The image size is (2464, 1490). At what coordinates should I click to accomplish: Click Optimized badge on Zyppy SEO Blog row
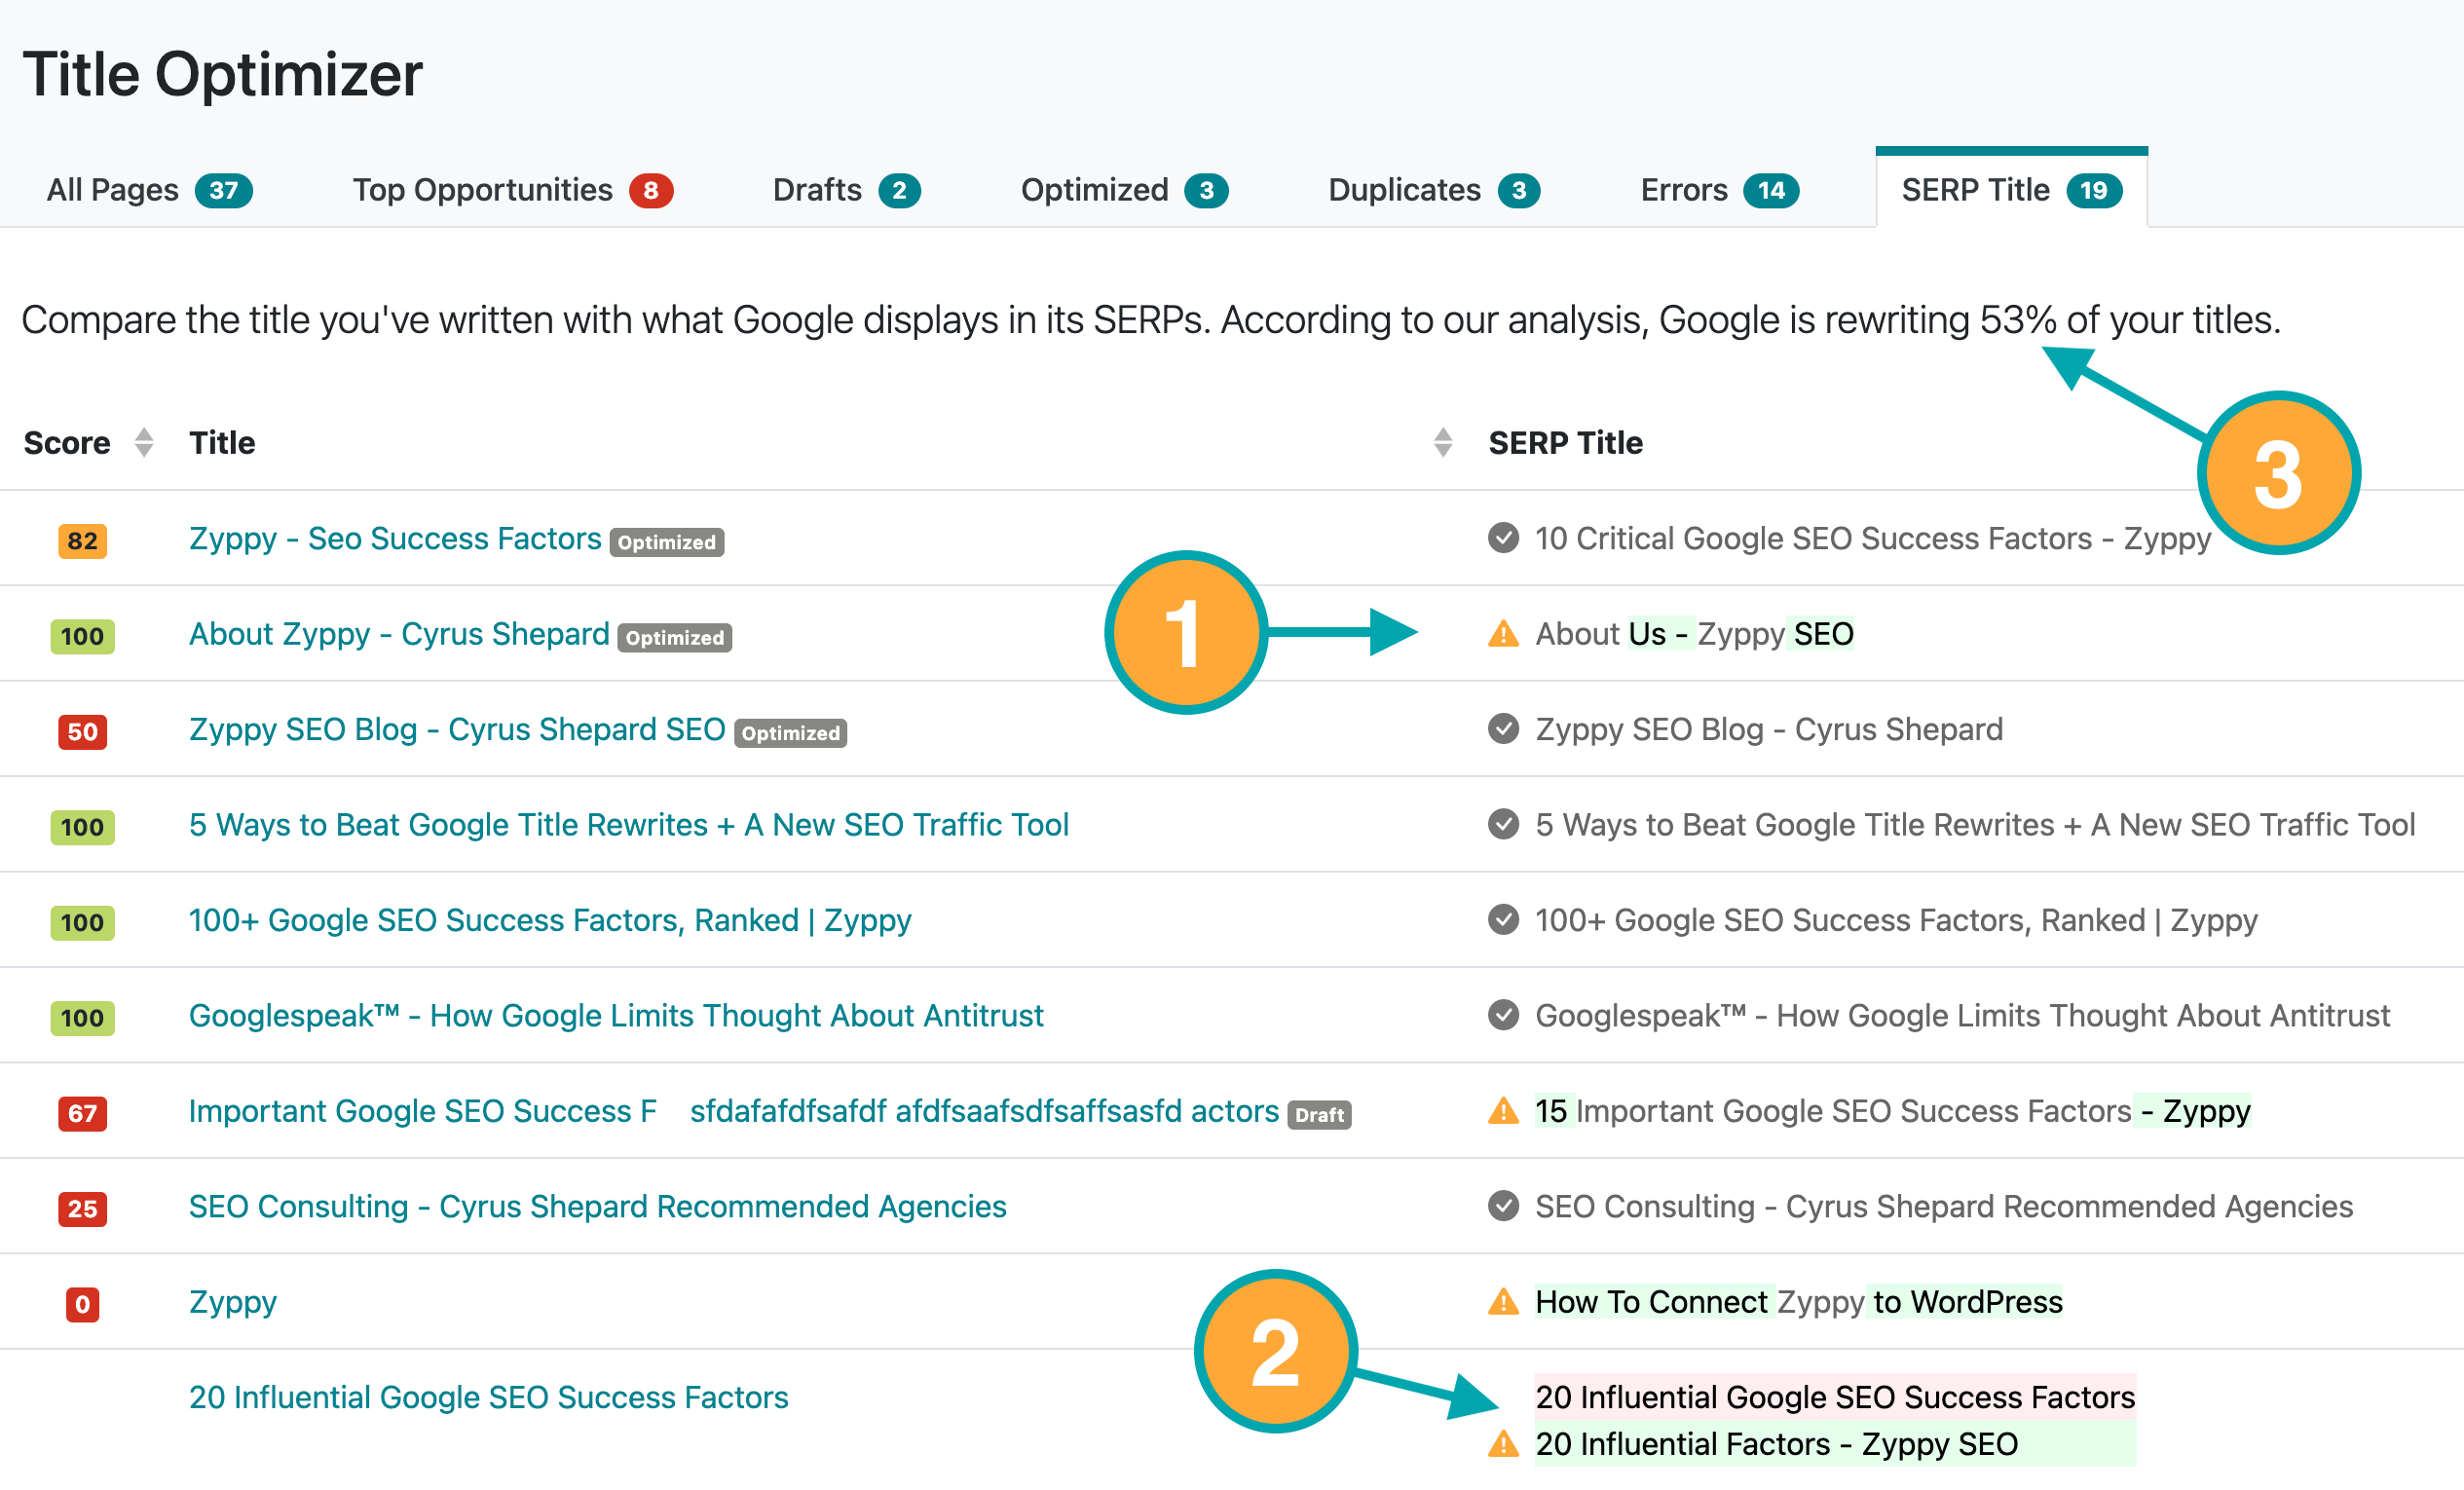[x=791, y=734]
